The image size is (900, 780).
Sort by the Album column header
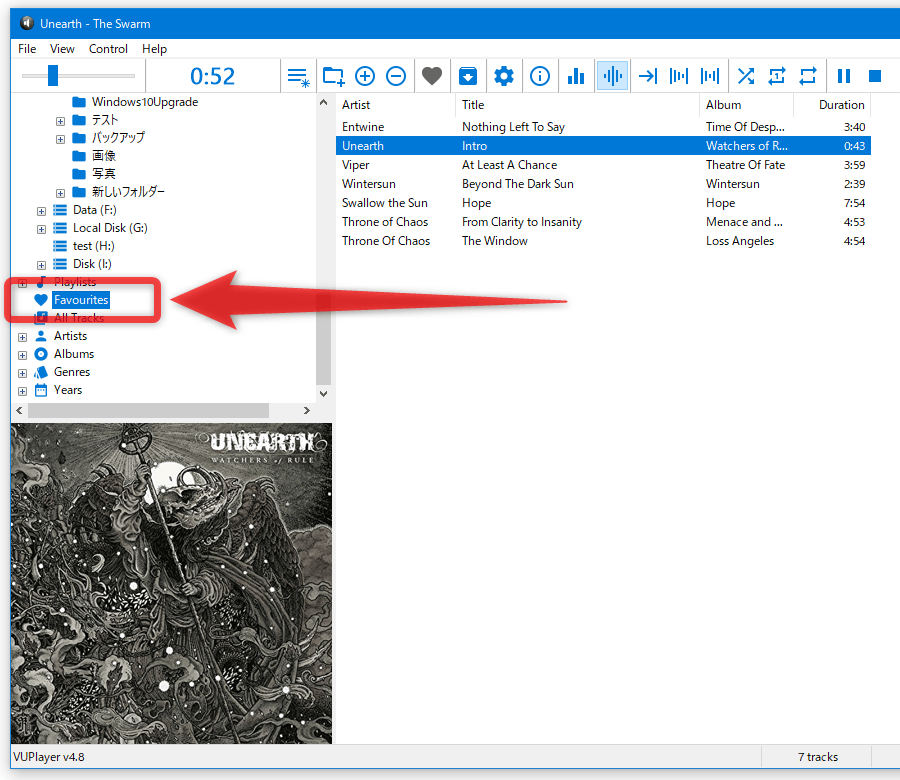click(746, 105)
